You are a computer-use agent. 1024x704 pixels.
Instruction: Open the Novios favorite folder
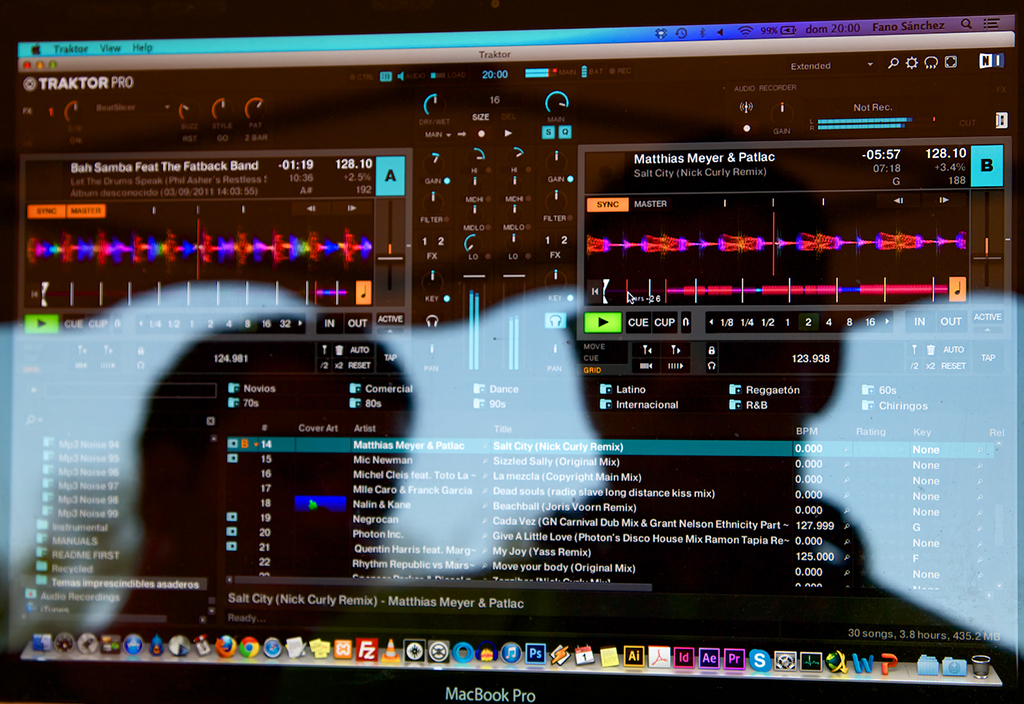point(251,388)
